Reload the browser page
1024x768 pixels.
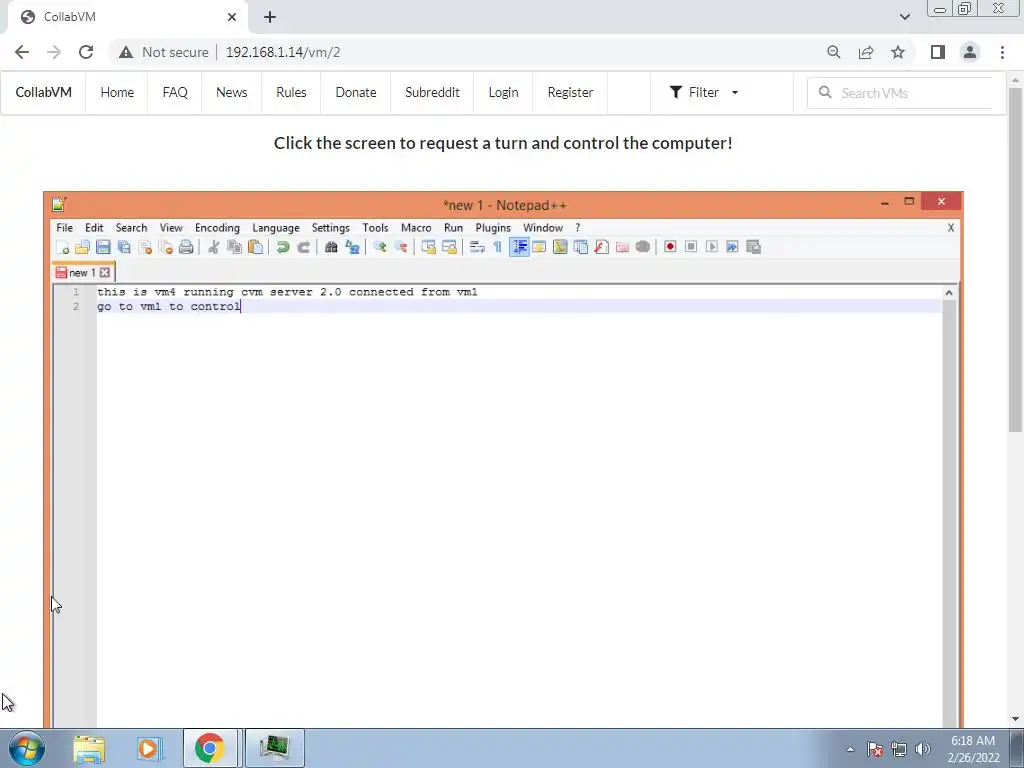86,52
